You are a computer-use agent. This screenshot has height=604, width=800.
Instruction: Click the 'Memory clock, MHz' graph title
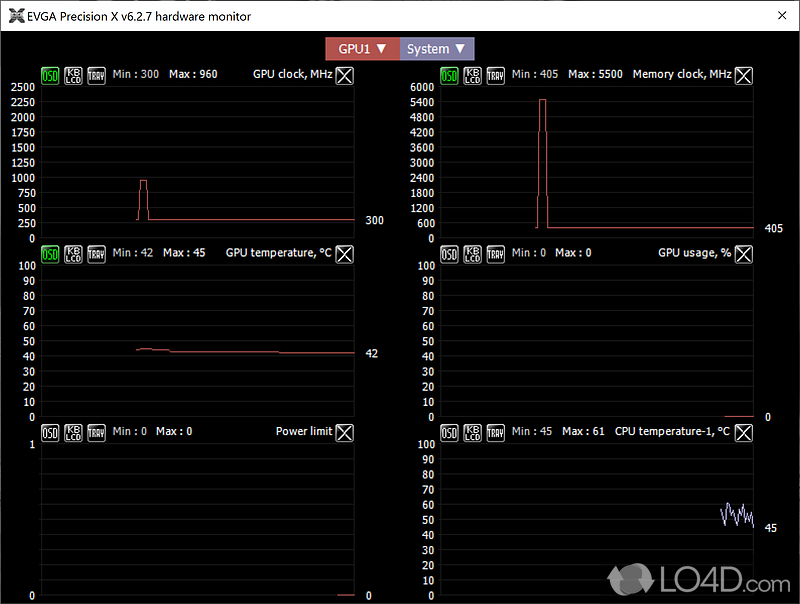coord(682,74)
